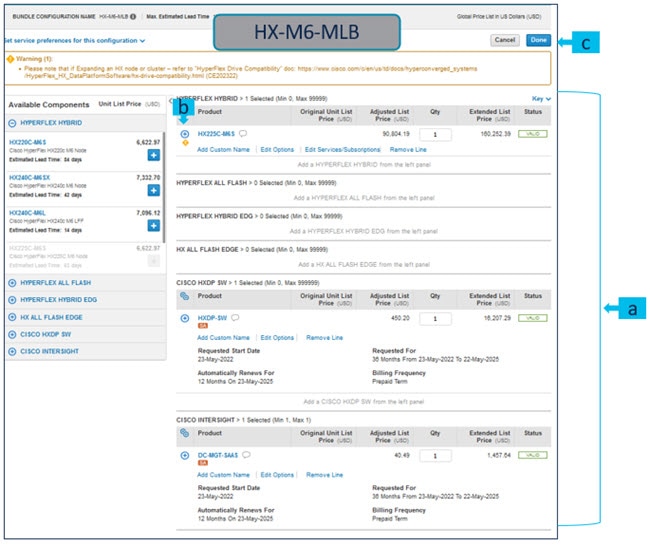Click the Qty field for HXDP-SW
The height and width of the screenshot is (546, 650).
point(435,319)
